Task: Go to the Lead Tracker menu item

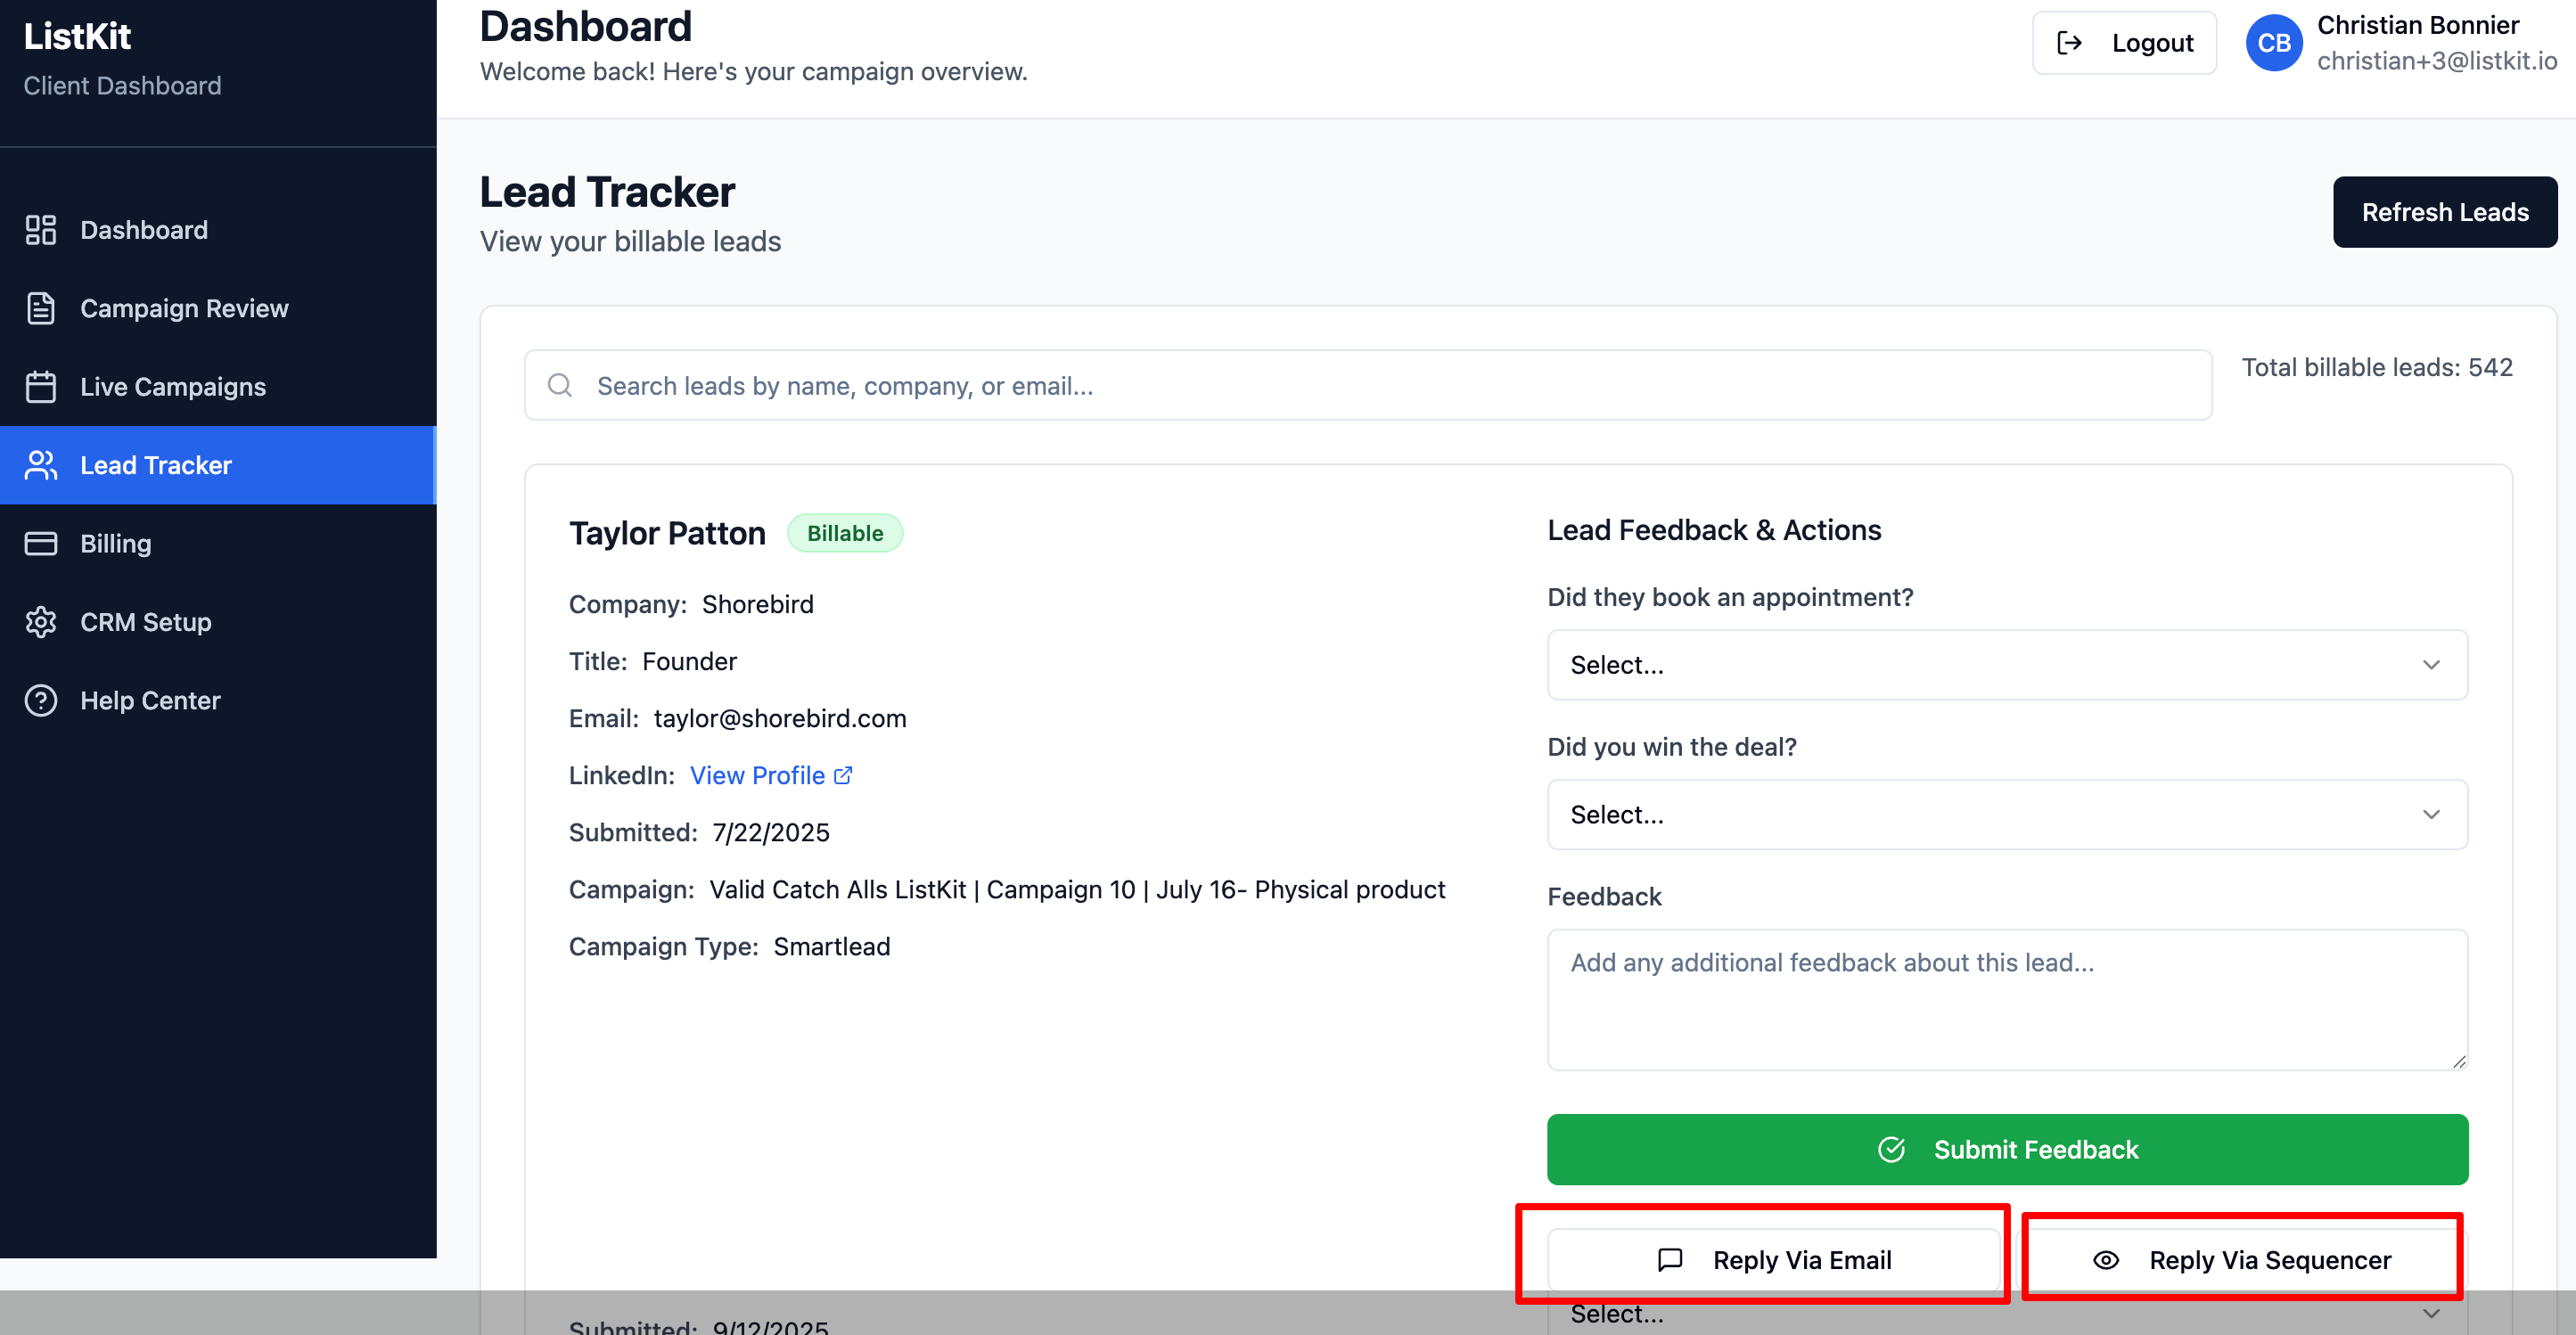Action: pos(156,465)
